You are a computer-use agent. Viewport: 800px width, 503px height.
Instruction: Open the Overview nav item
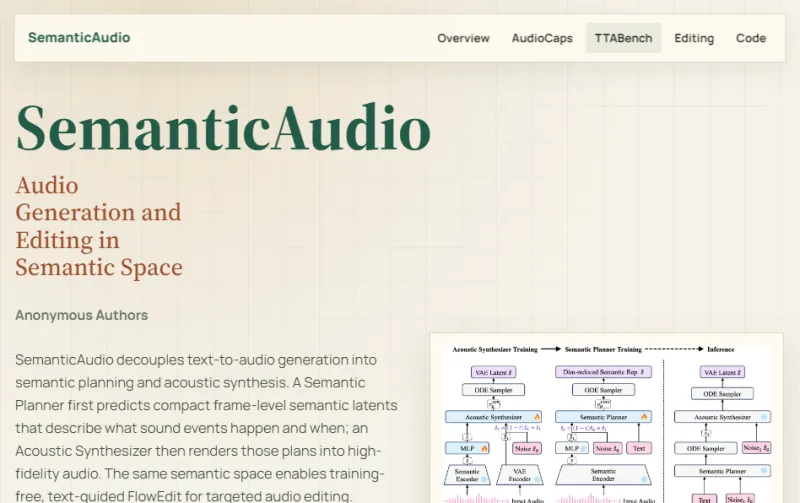(x=463, y=38)
